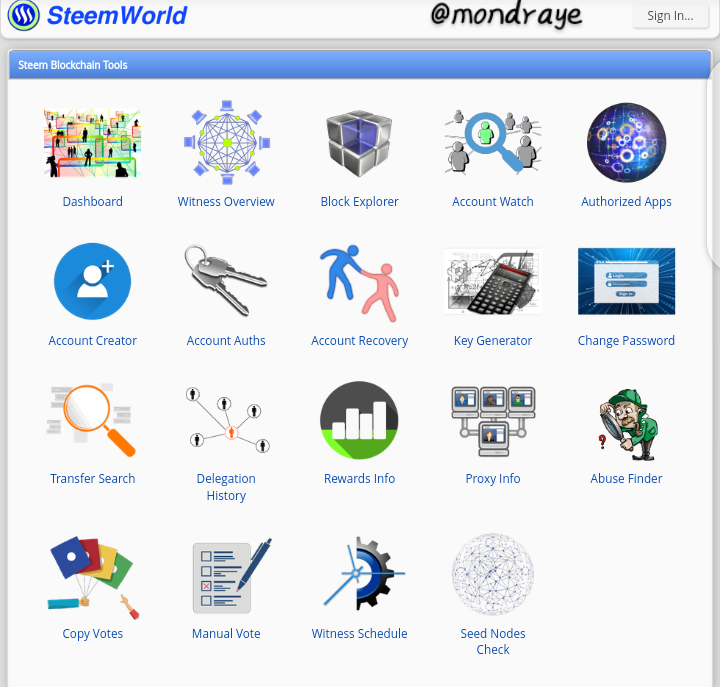Open the Block Explorer cube icon
The width and height of the screenshot is (720, 687).
(360, 143)
